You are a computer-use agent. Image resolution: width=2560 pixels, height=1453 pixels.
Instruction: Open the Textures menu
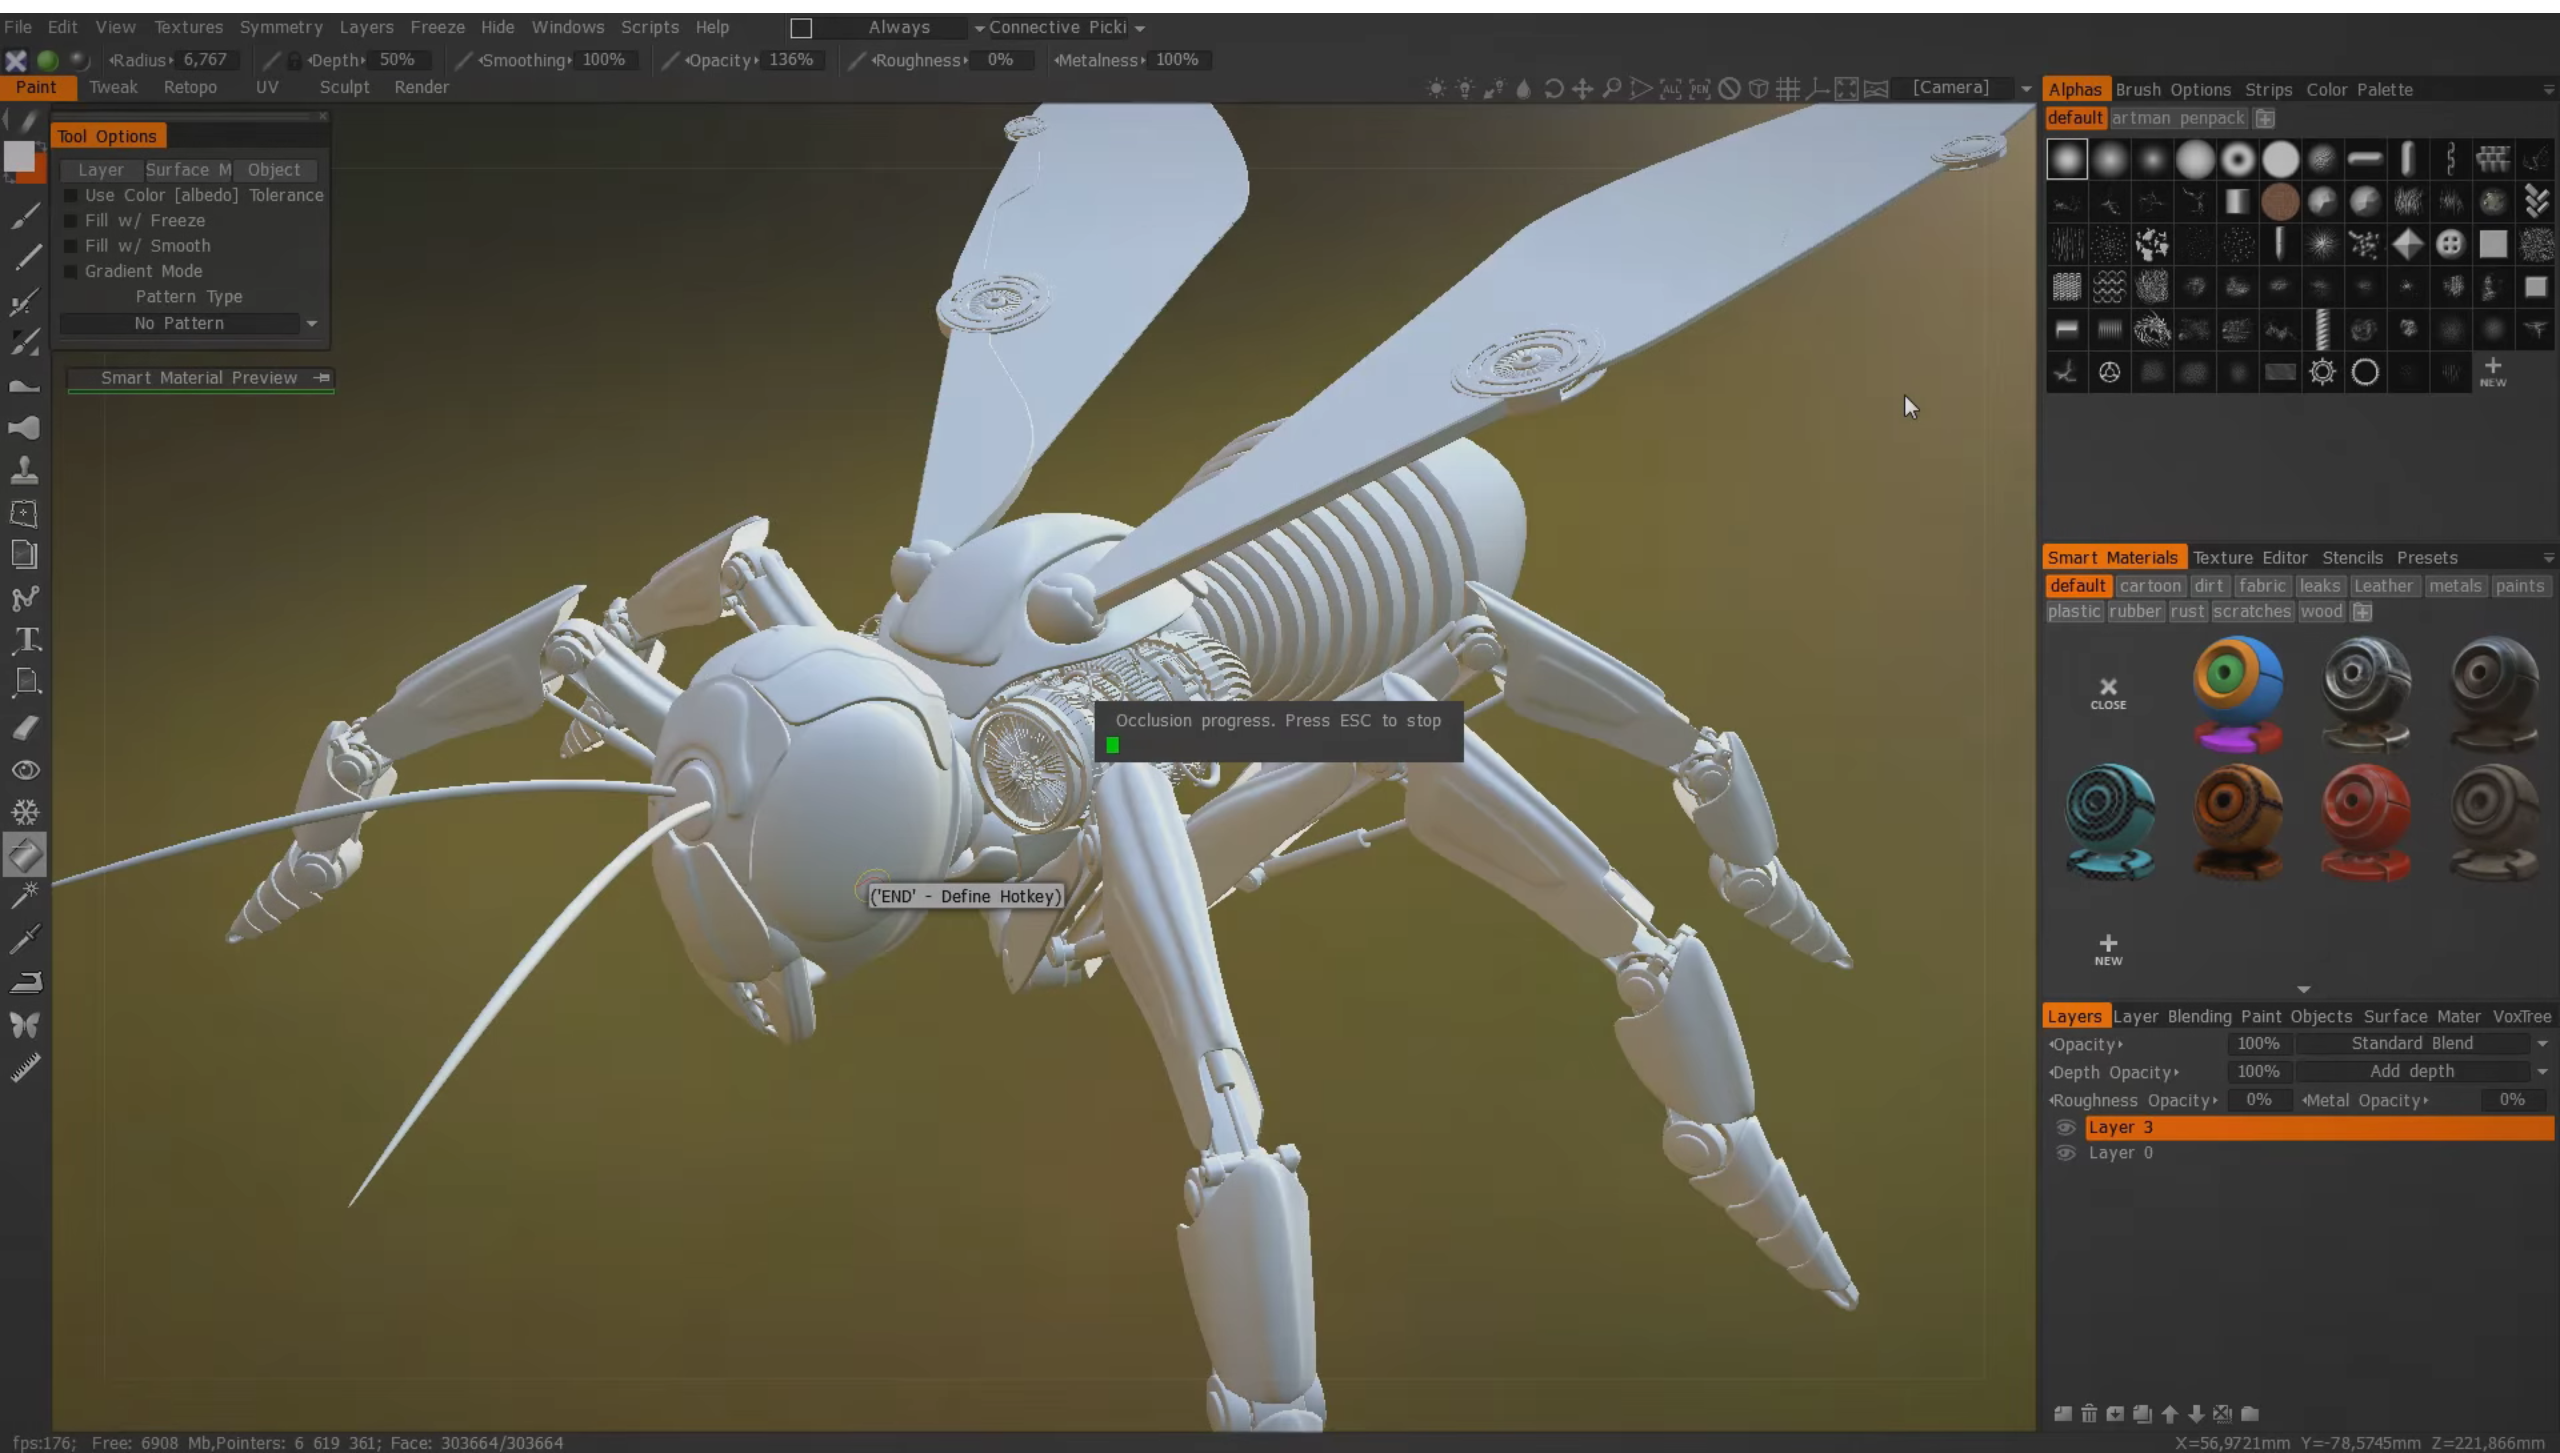(188, 26)
